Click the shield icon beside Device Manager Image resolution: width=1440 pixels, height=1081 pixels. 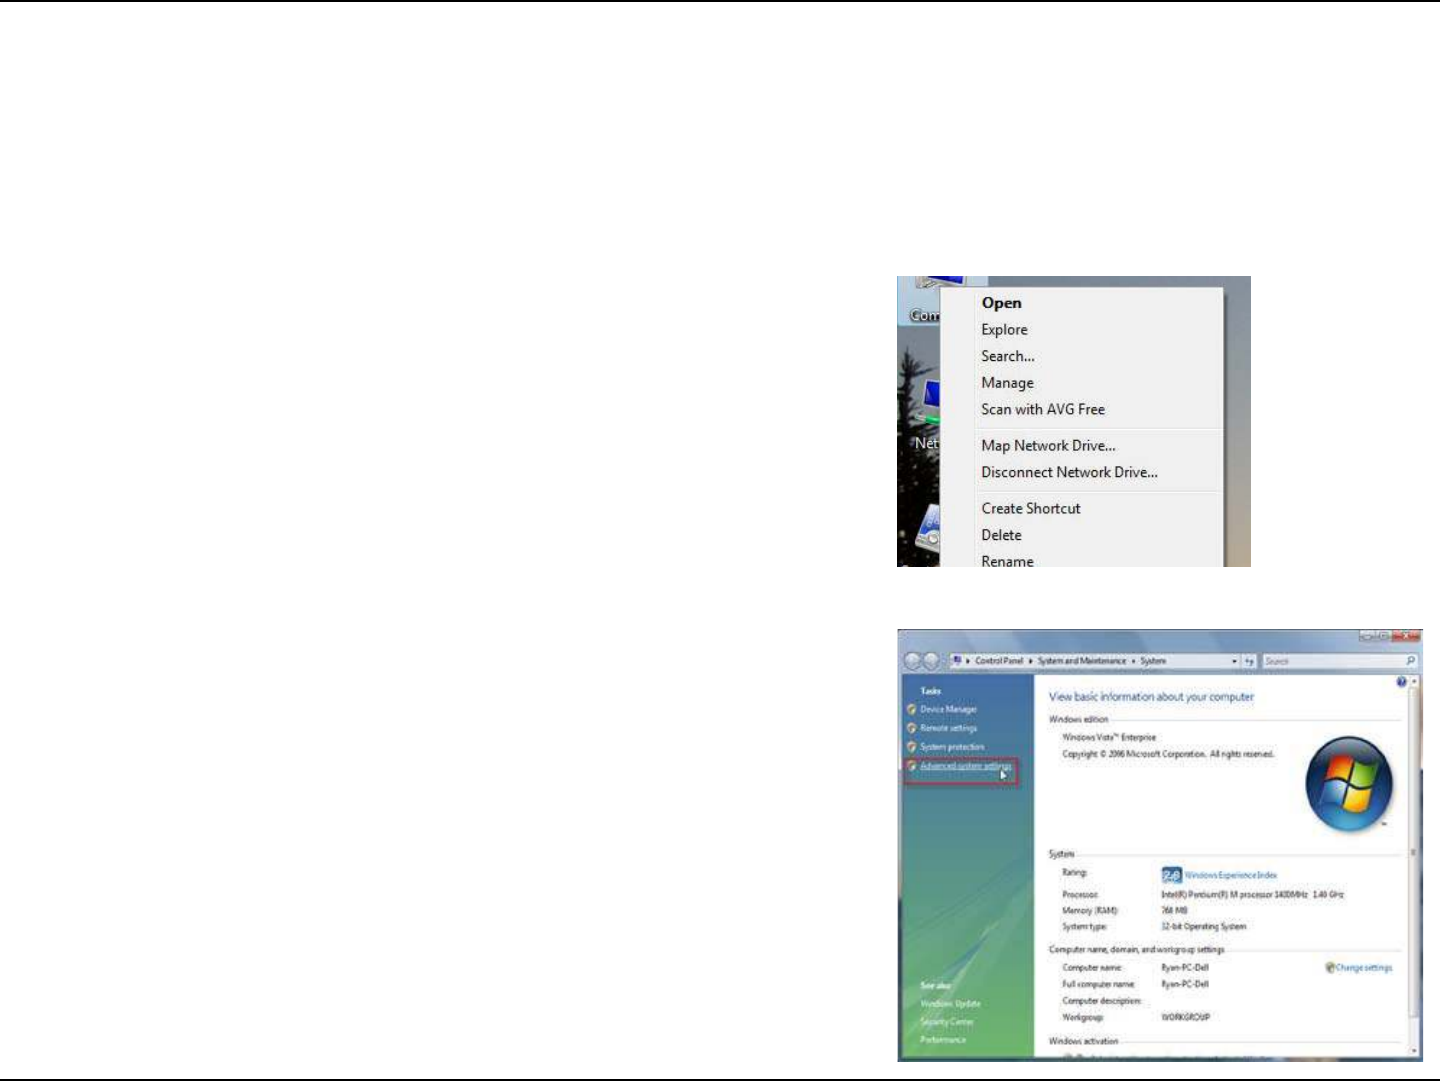[912, 709]
